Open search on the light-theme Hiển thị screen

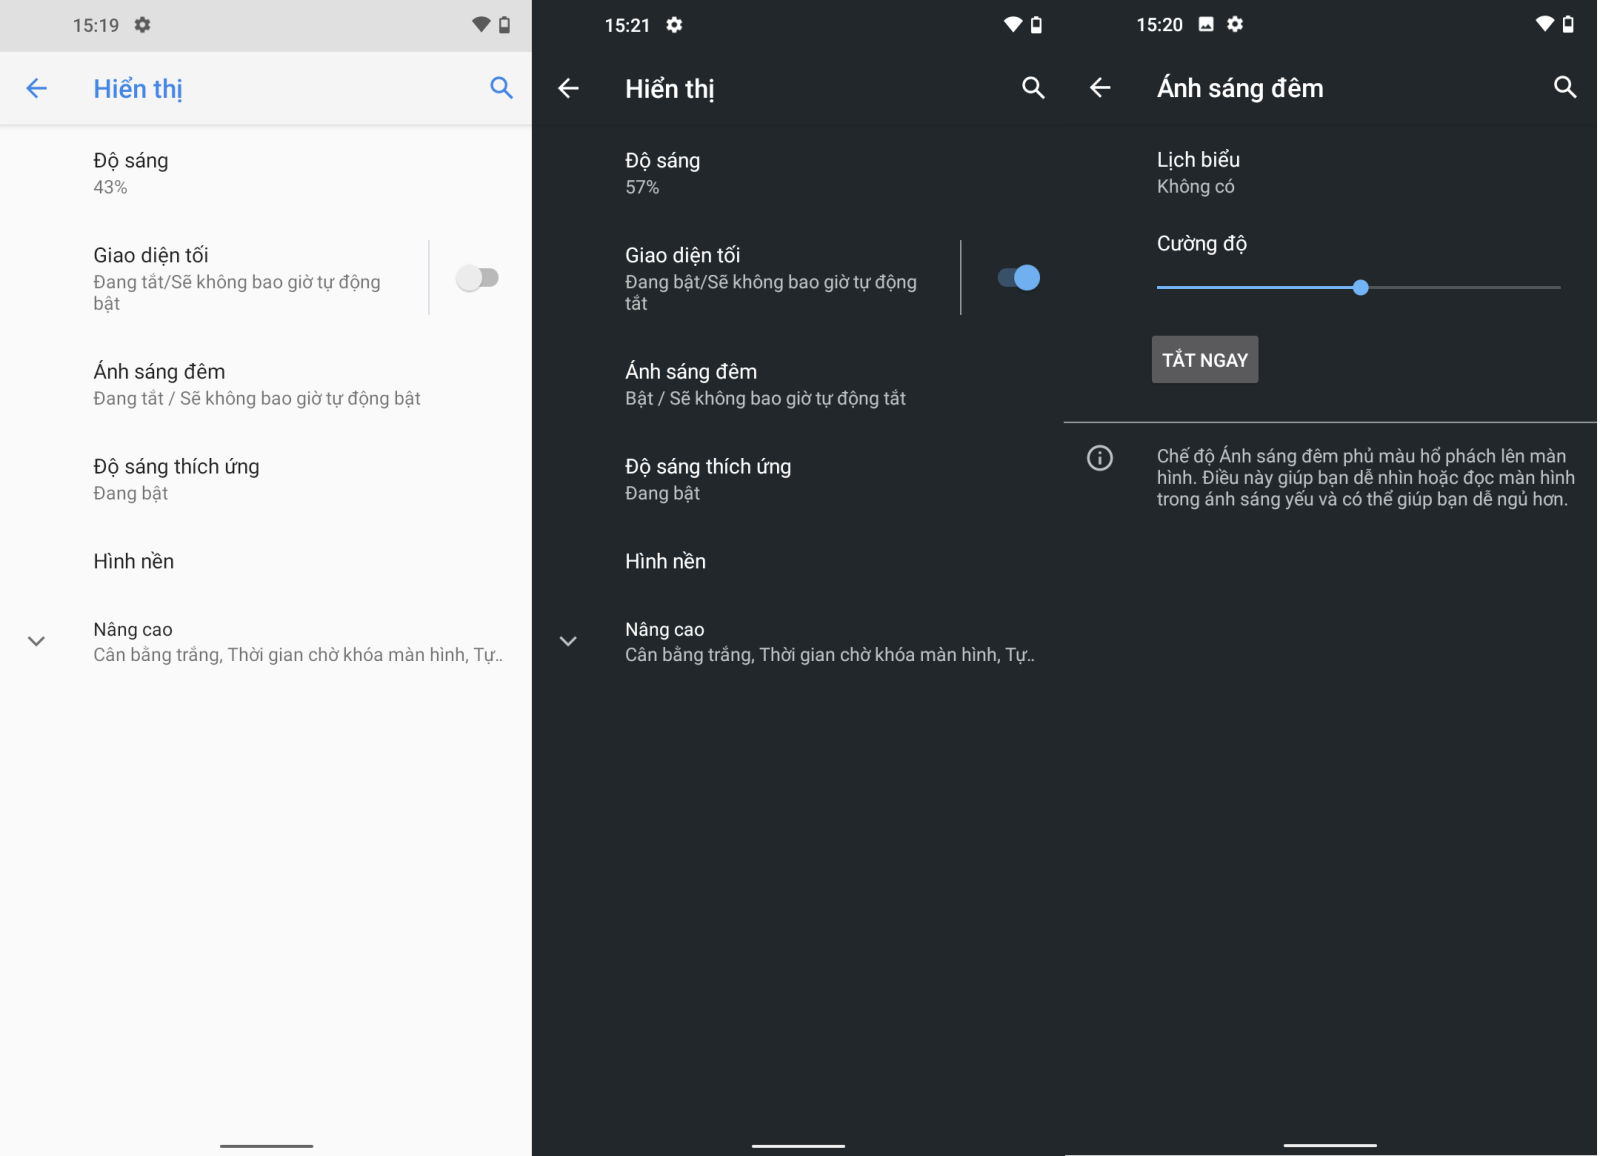(x=501, y=88)
